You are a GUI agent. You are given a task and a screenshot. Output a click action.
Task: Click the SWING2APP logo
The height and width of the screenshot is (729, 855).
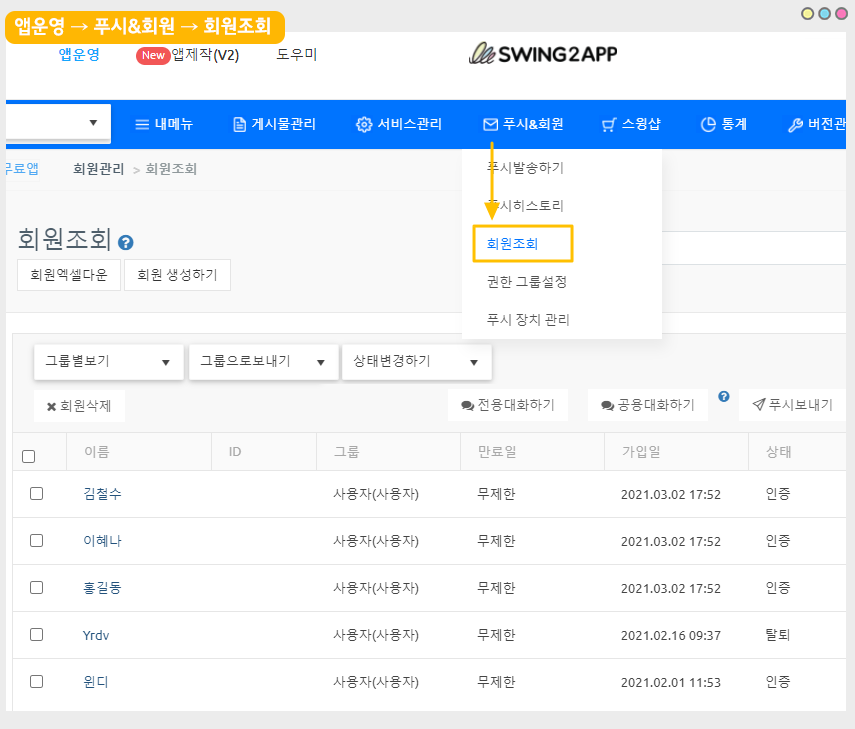(x=543, y=54)
